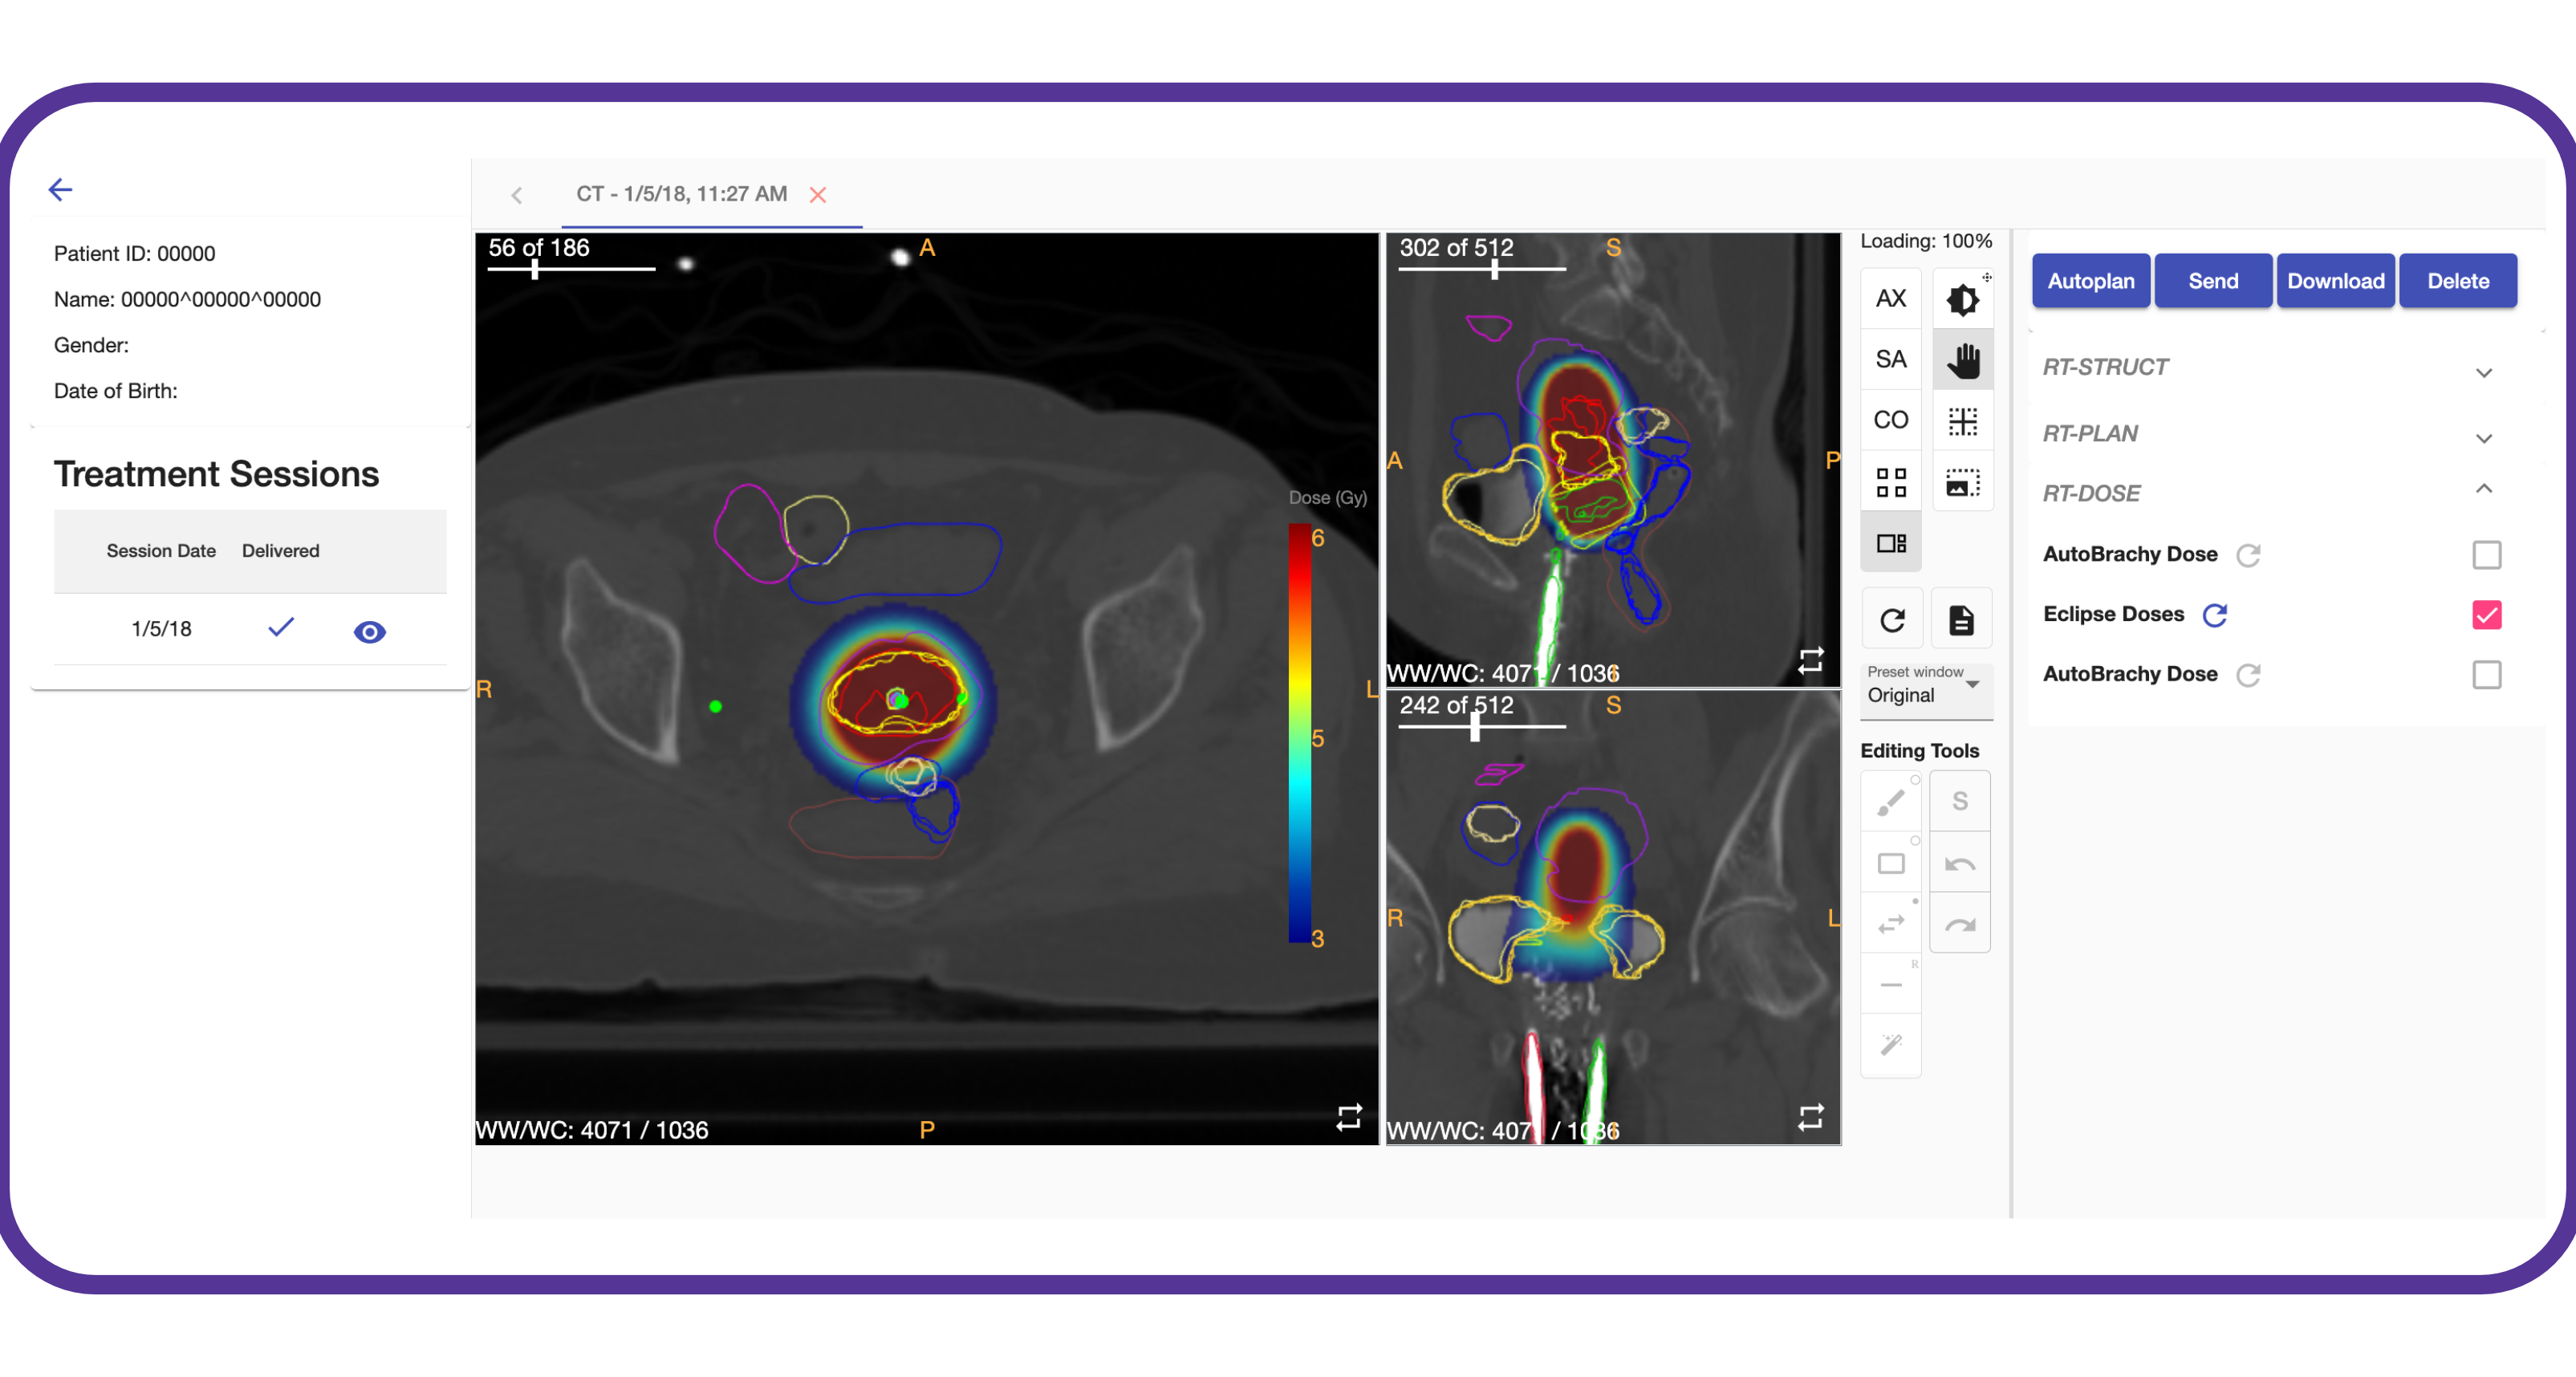Screen dimensions: 2576x1377
Task: Select the pan hand tool
Action: coord(1962,360)
